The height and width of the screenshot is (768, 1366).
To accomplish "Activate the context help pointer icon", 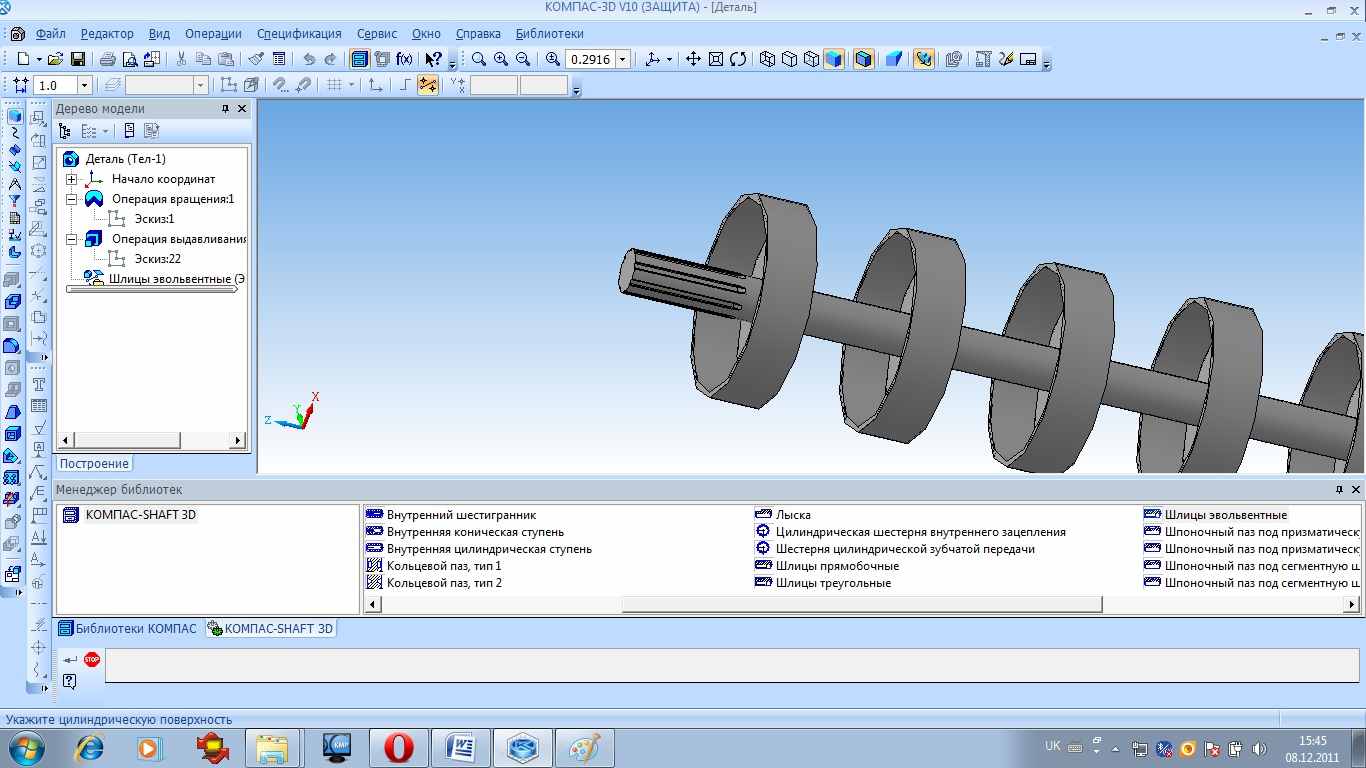I will click(x=433, y=59).
